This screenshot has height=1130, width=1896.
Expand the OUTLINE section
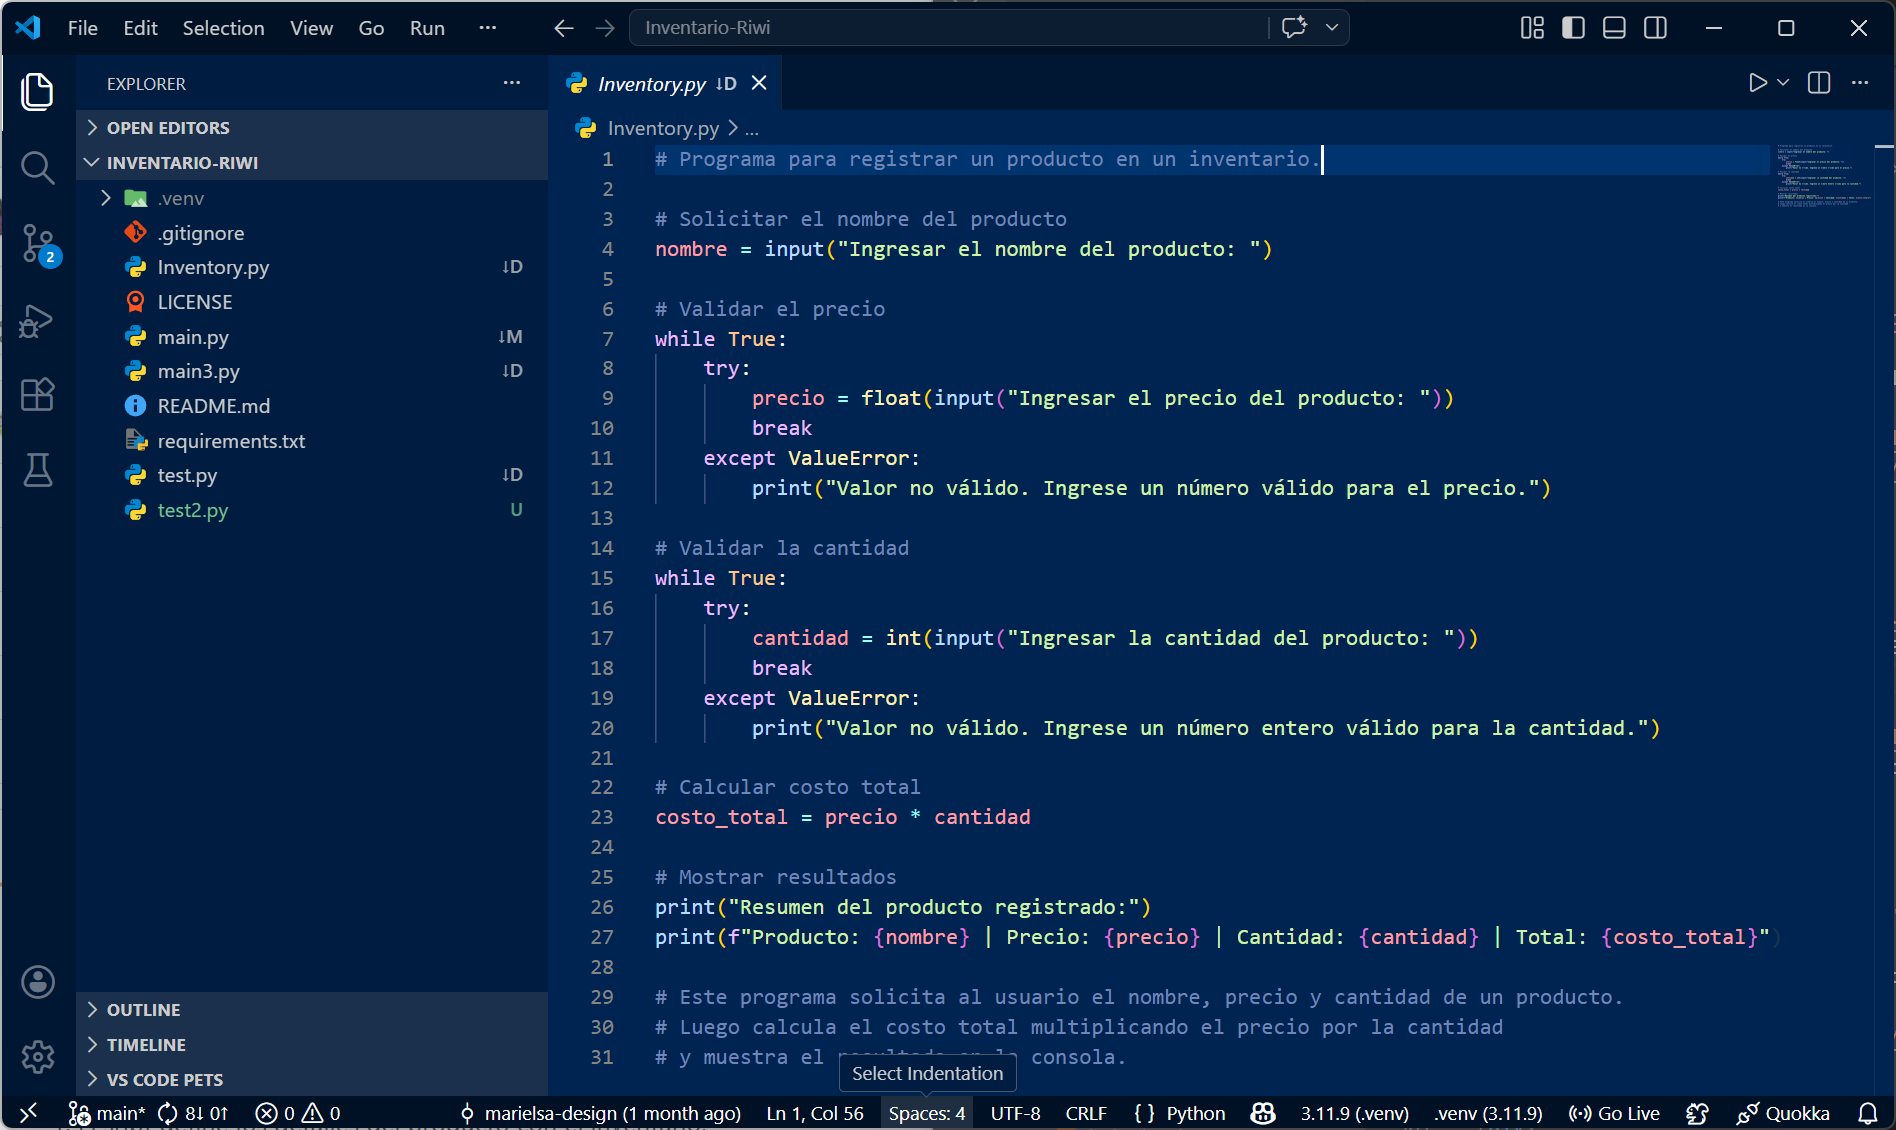coord(144,1010)
